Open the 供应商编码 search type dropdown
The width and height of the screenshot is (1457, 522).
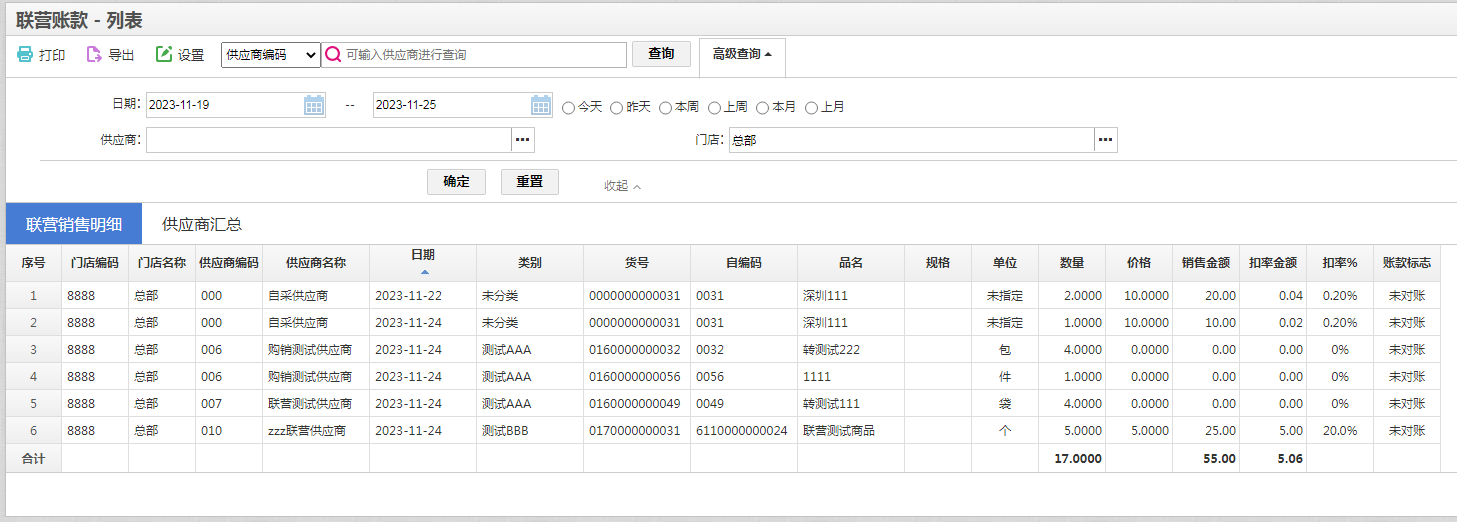pyautogui.click(x=271, y=55)
